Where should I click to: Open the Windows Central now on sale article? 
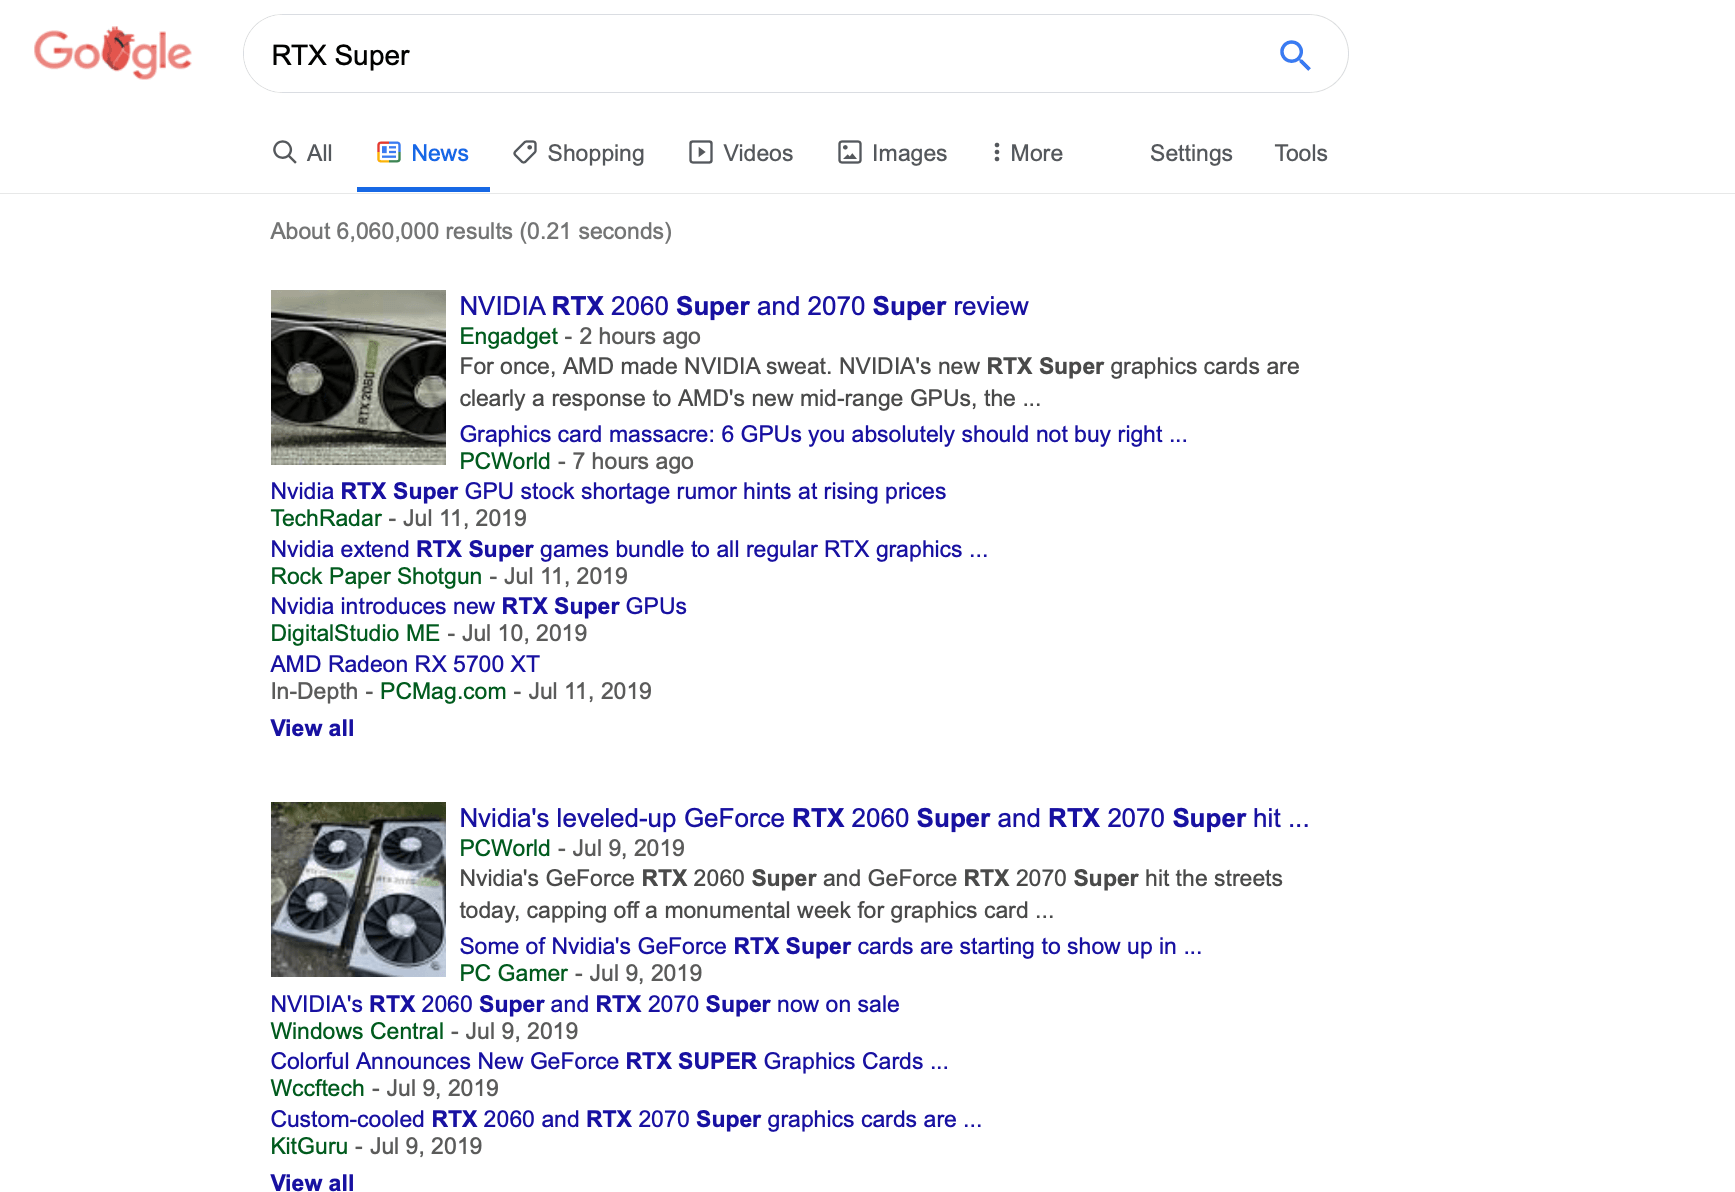pos(585,1004)
